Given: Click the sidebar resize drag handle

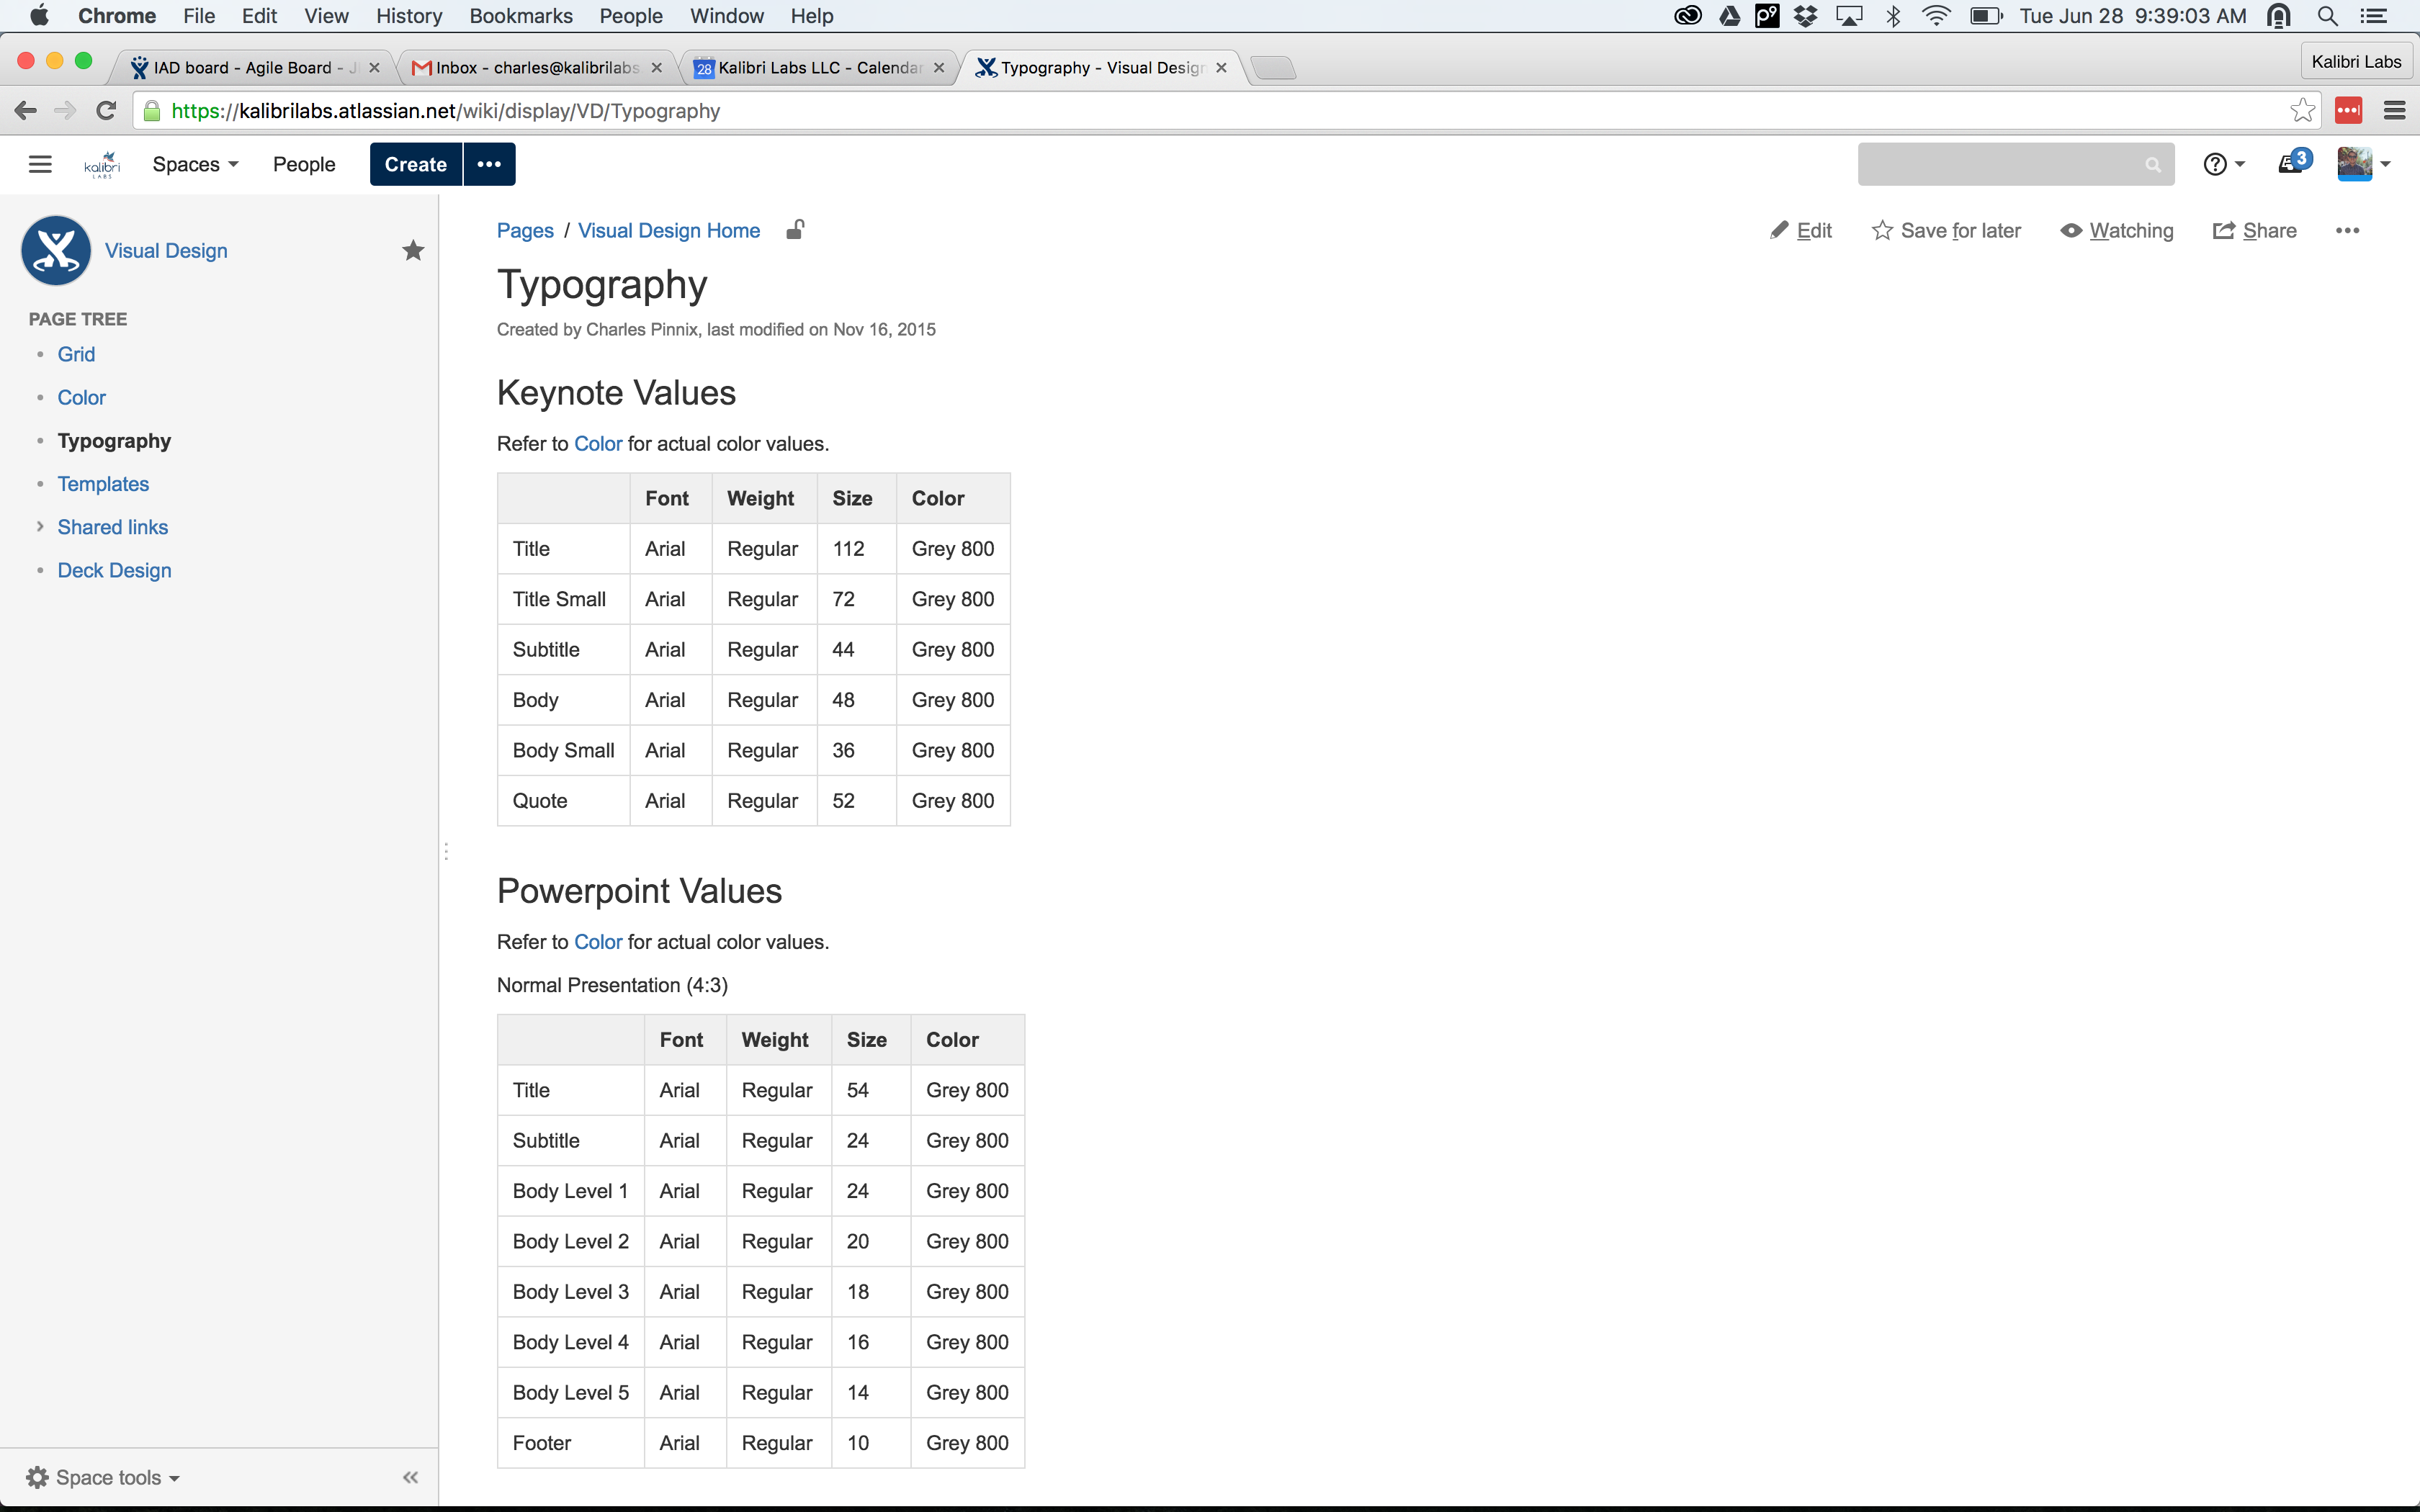Looking at the screenshot, I should [x=445, y=851].
